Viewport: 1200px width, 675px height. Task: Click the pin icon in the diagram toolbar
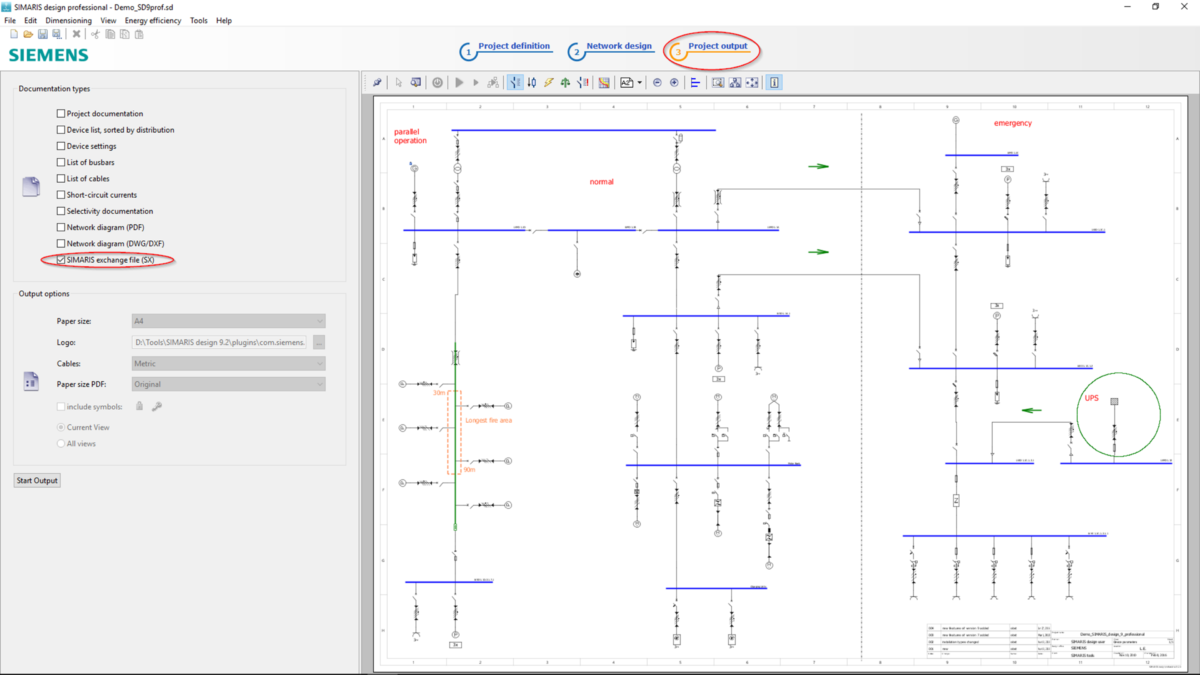coord(377,82)
